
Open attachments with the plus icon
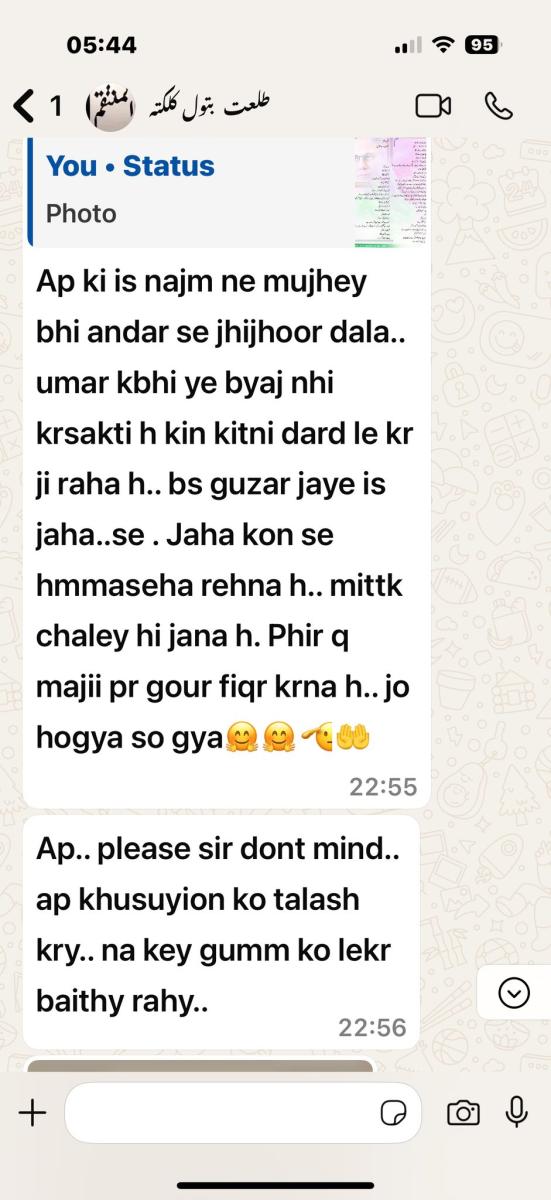32,1112
